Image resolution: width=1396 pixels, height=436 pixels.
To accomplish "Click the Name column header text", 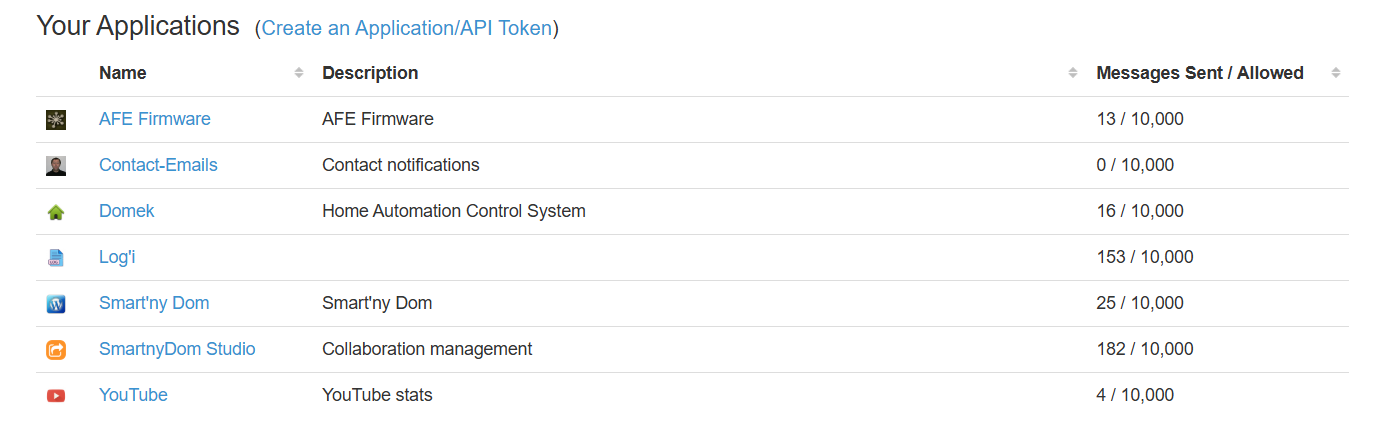I will pos(123,73).
